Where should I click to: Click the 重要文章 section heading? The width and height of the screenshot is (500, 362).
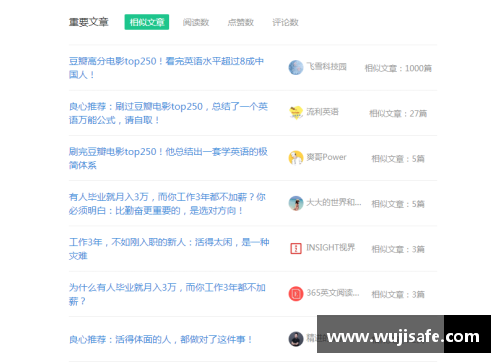point(89,22)
